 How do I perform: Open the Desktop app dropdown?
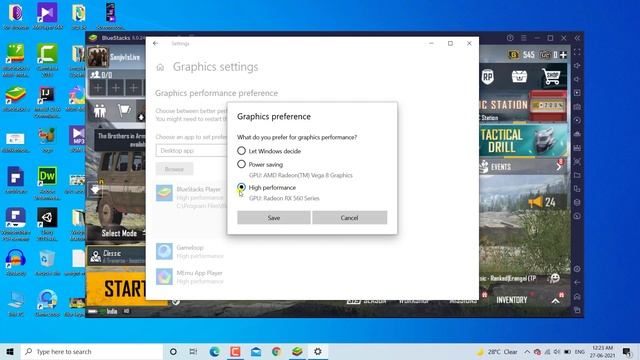pos(191,151)
